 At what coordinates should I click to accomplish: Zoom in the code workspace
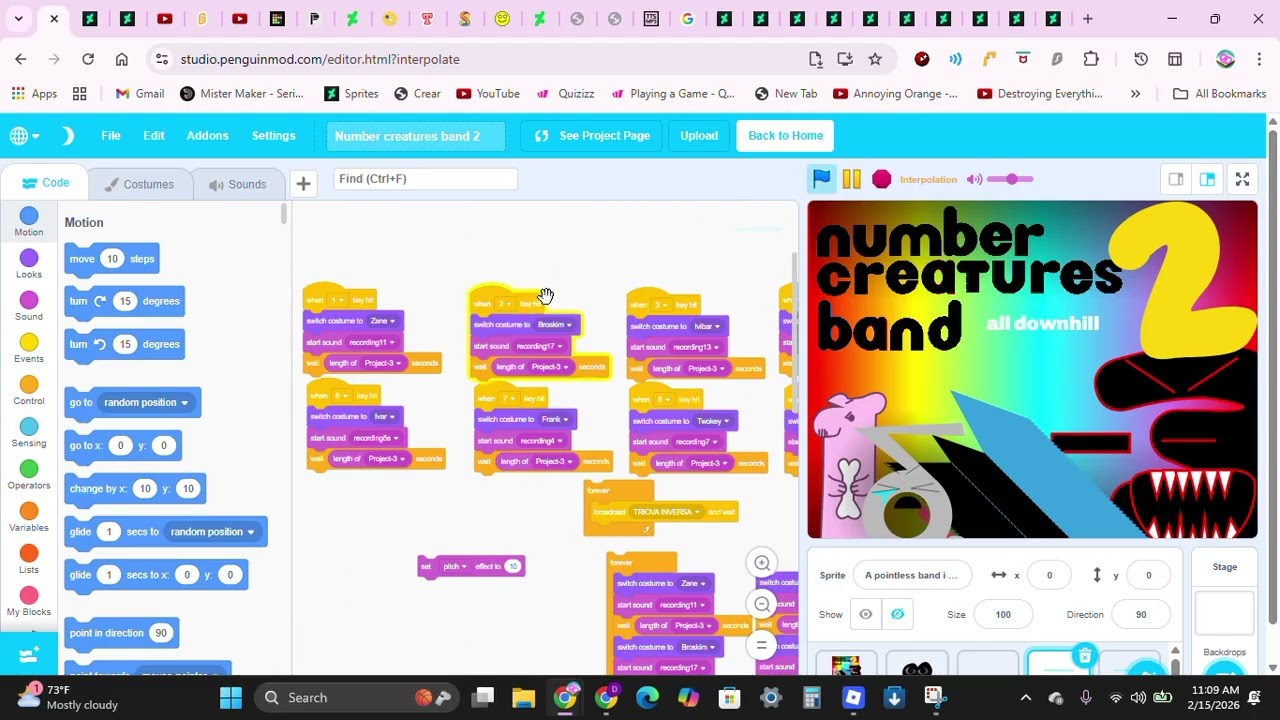pyautogui.click(x=762, y=563)
